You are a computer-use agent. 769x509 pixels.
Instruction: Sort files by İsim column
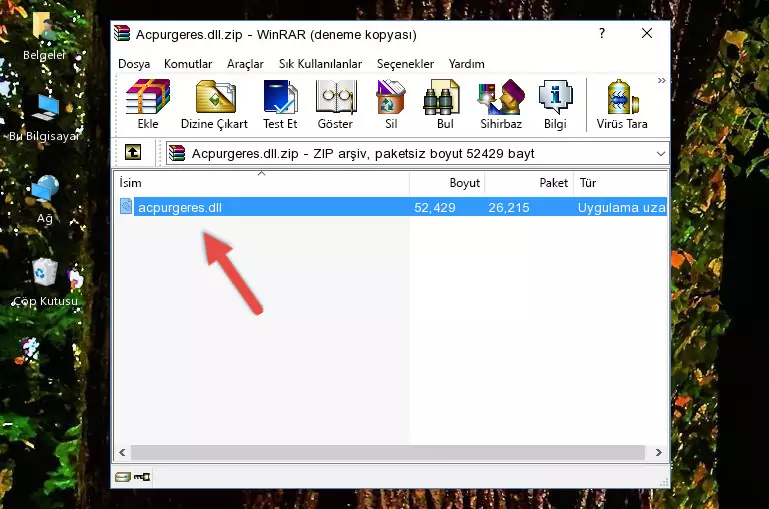(262, 183)
